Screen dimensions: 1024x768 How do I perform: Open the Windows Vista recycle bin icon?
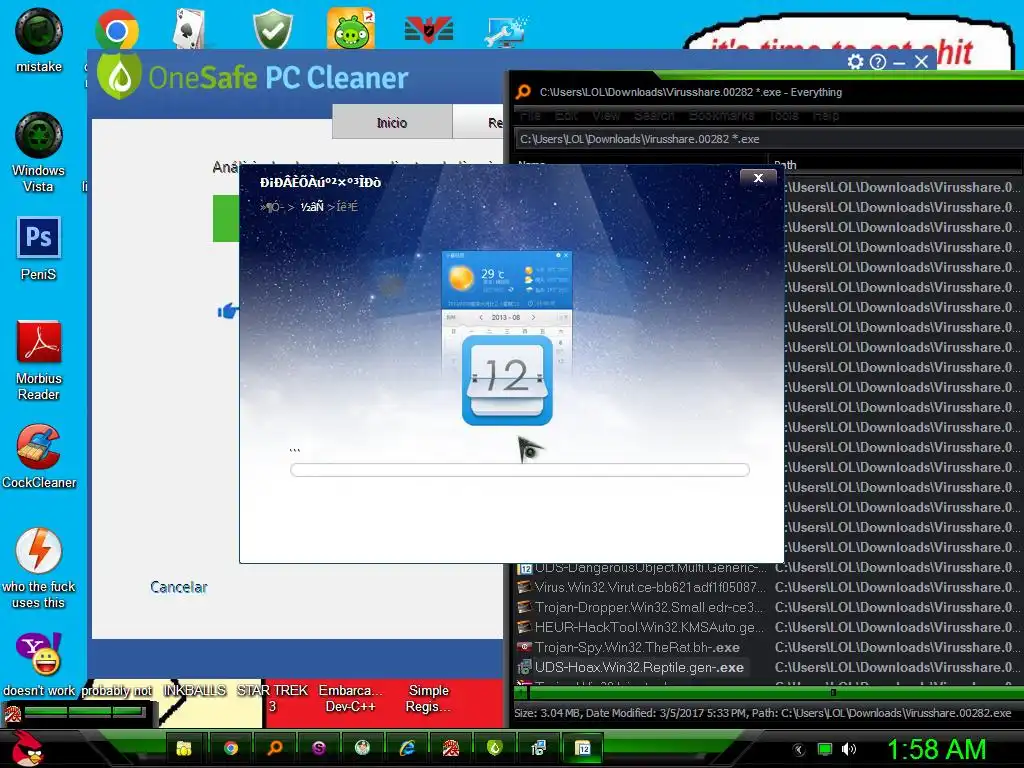click(39, 135)
